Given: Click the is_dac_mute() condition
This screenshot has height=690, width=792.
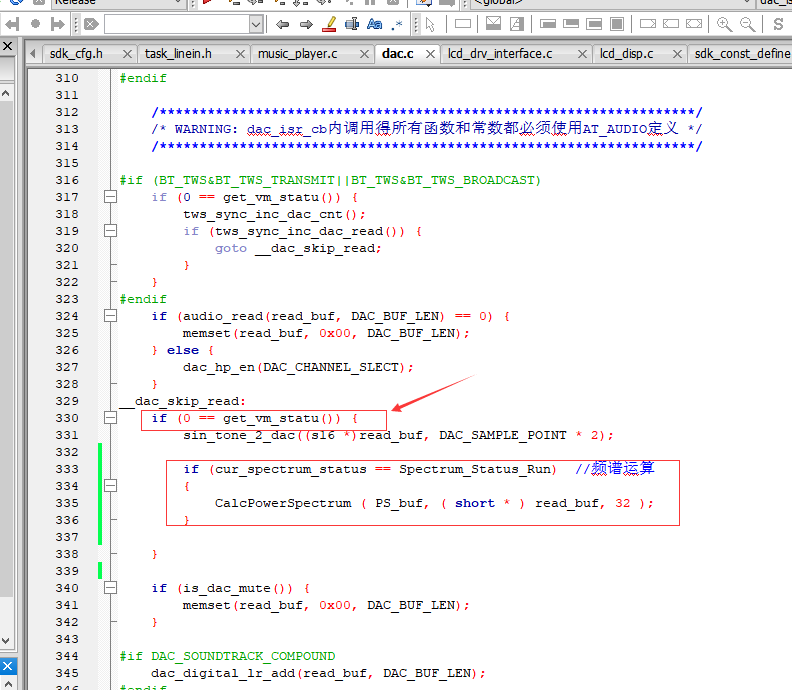Looking at the screenshot, I should (237, 588).
